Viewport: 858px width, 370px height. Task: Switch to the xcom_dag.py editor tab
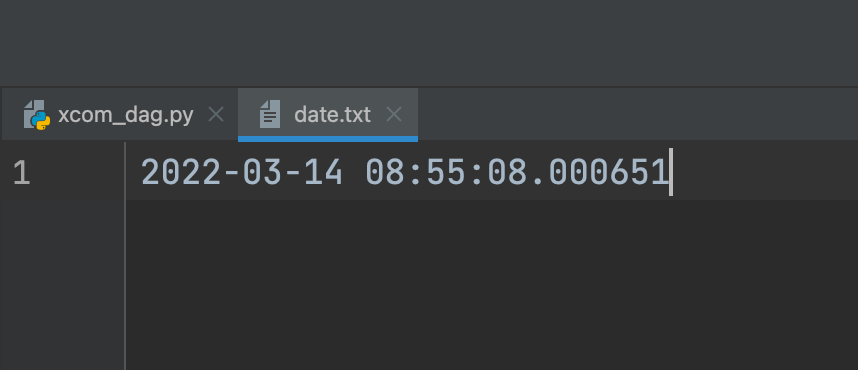tap(125, 114)
